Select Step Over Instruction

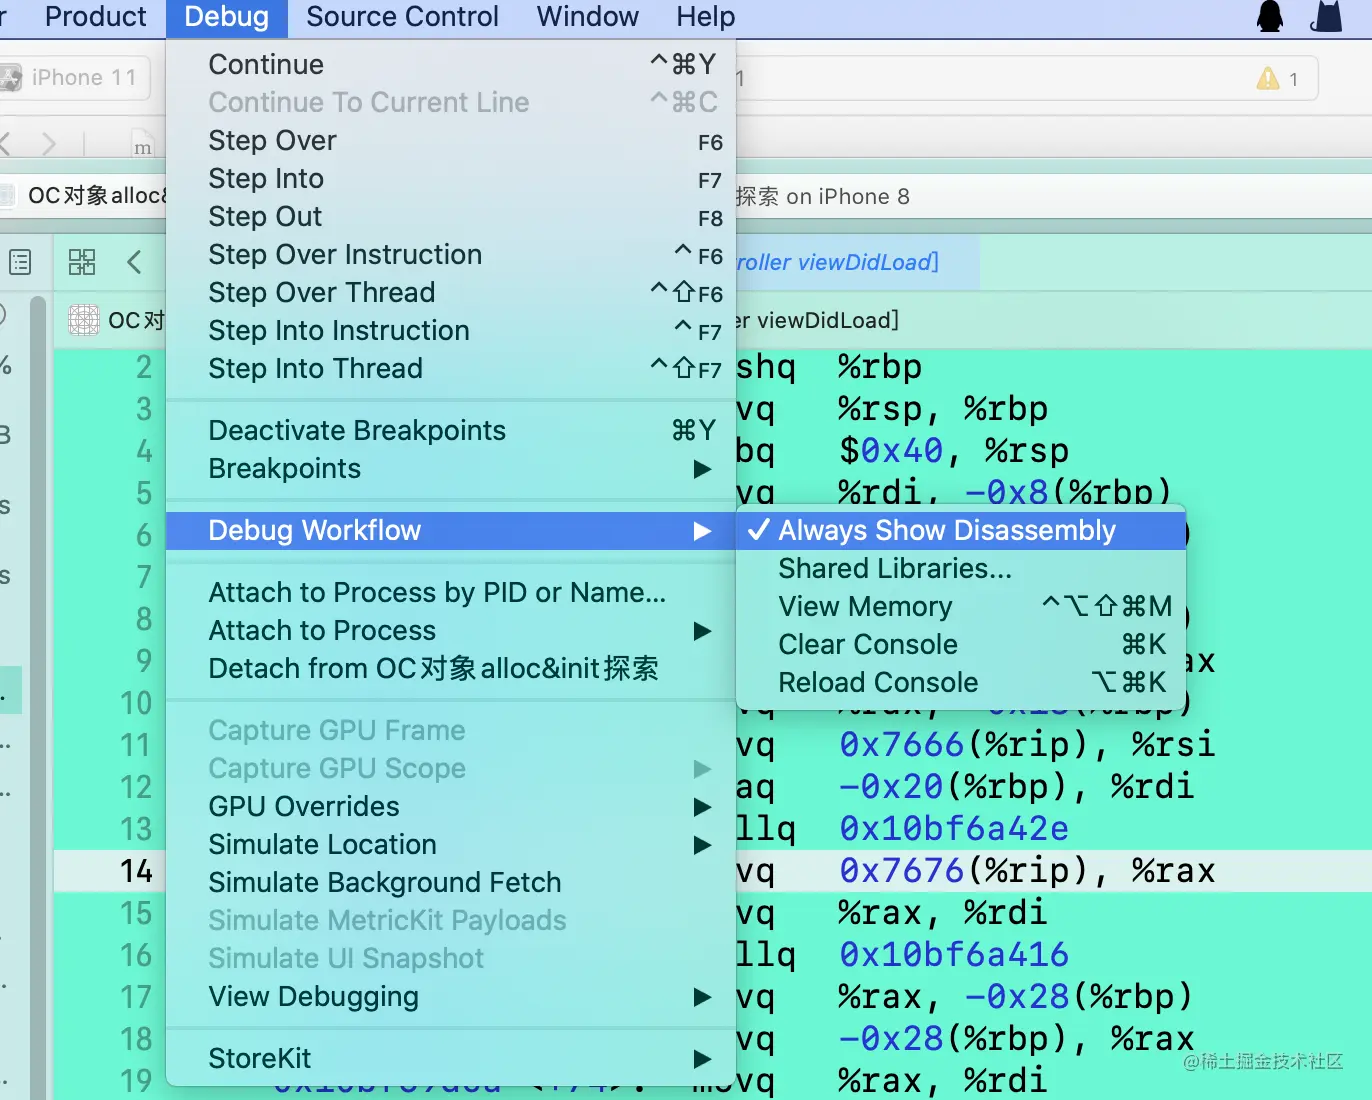(451, 254)
